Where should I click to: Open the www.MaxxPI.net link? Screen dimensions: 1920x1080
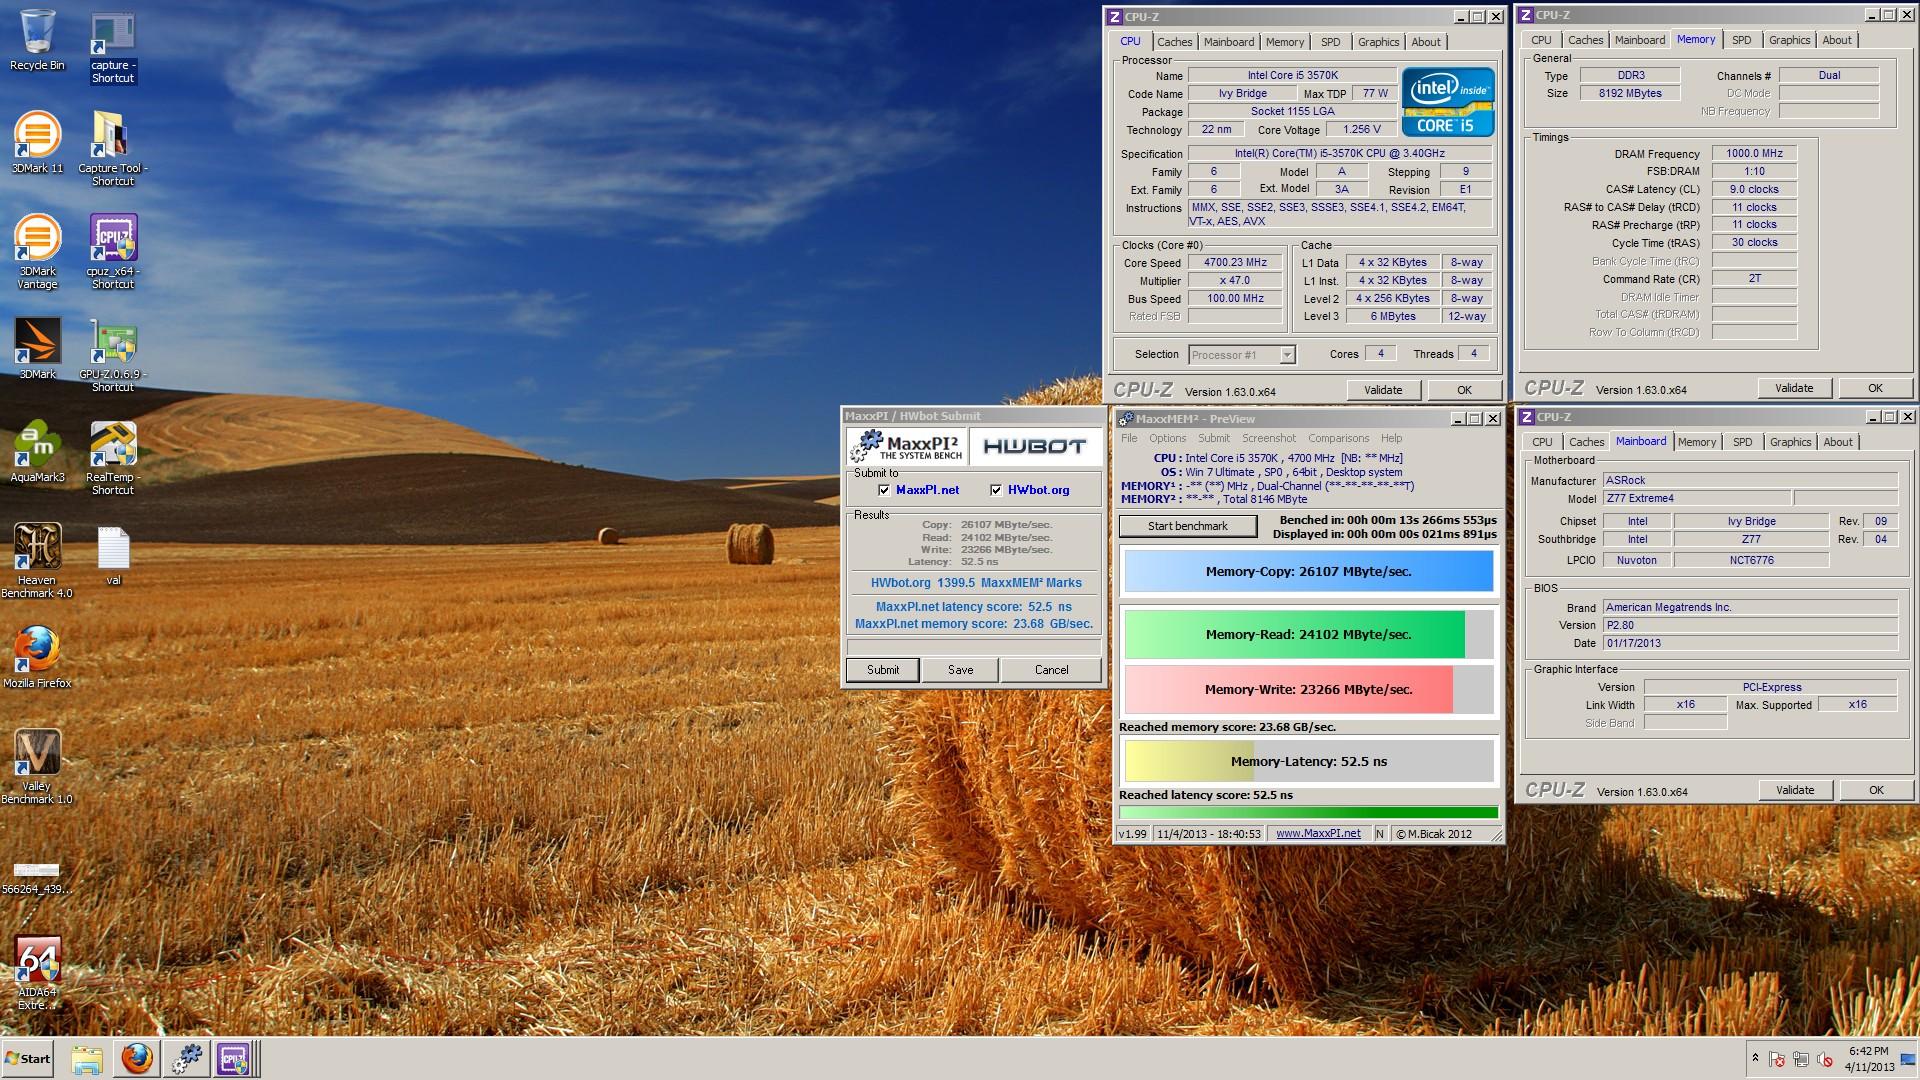pos(1318,833)
